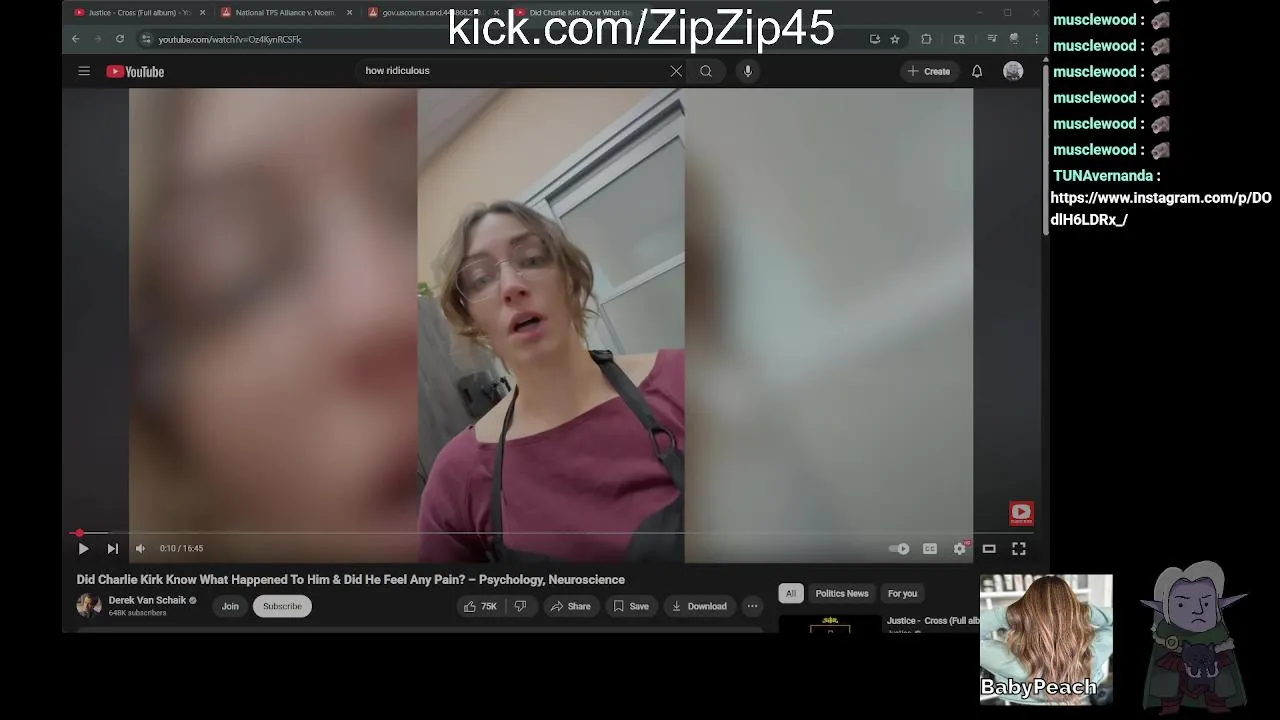
Task: Open the more actions ellipsis menu
Action: (752, 606)
